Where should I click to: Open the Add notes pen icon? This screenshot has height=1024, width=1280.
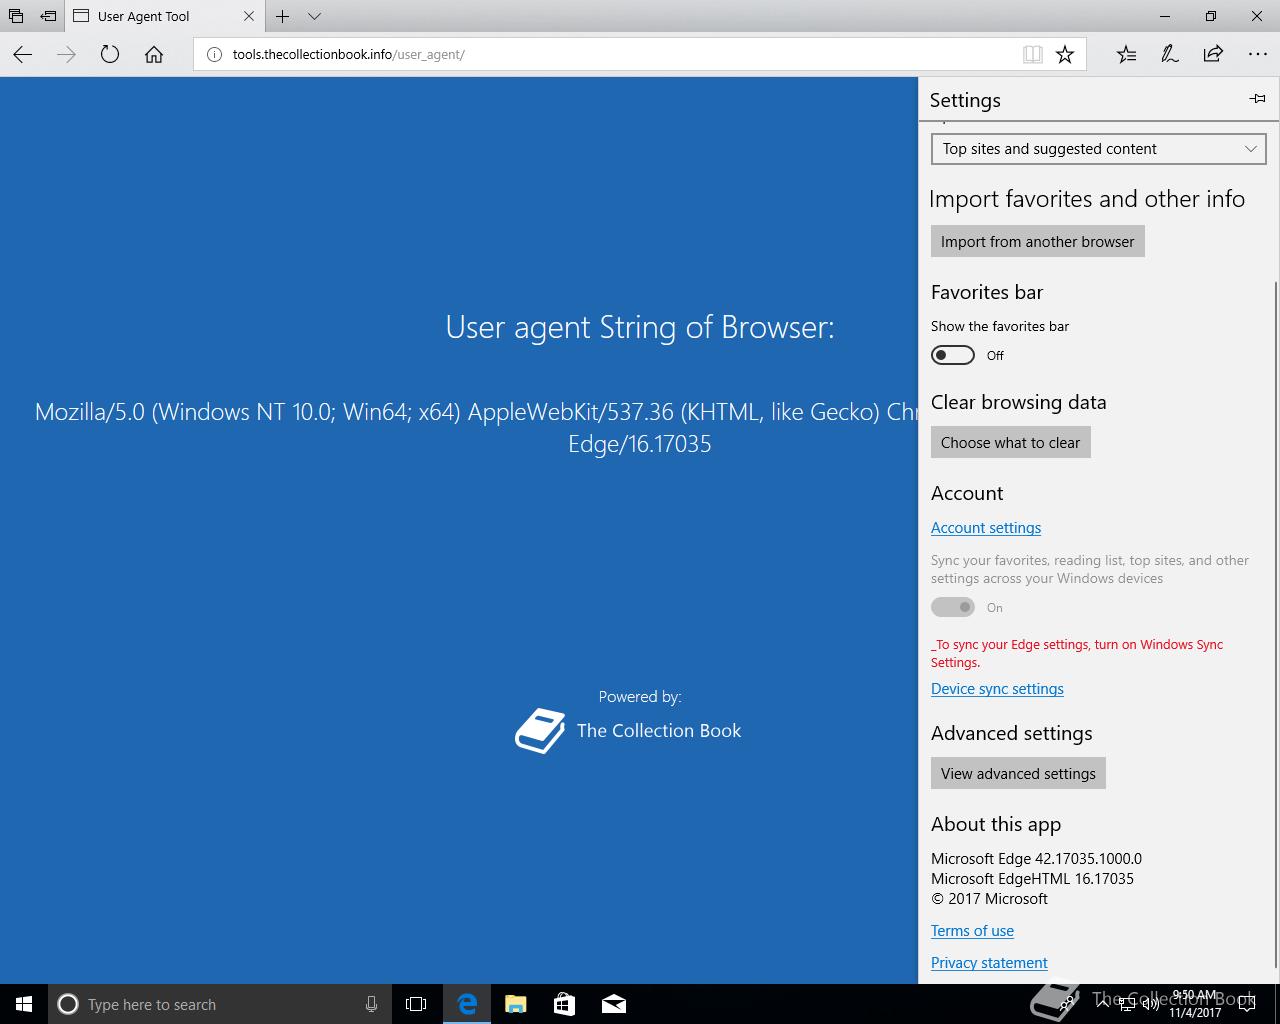1169,54
